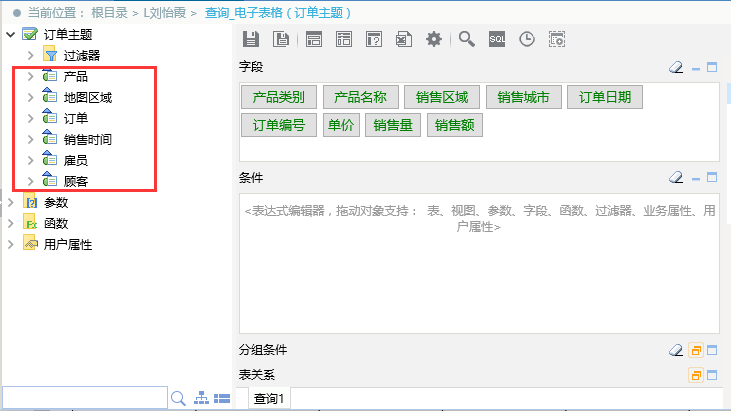Expand the 过滤器 node

(31, 55)
